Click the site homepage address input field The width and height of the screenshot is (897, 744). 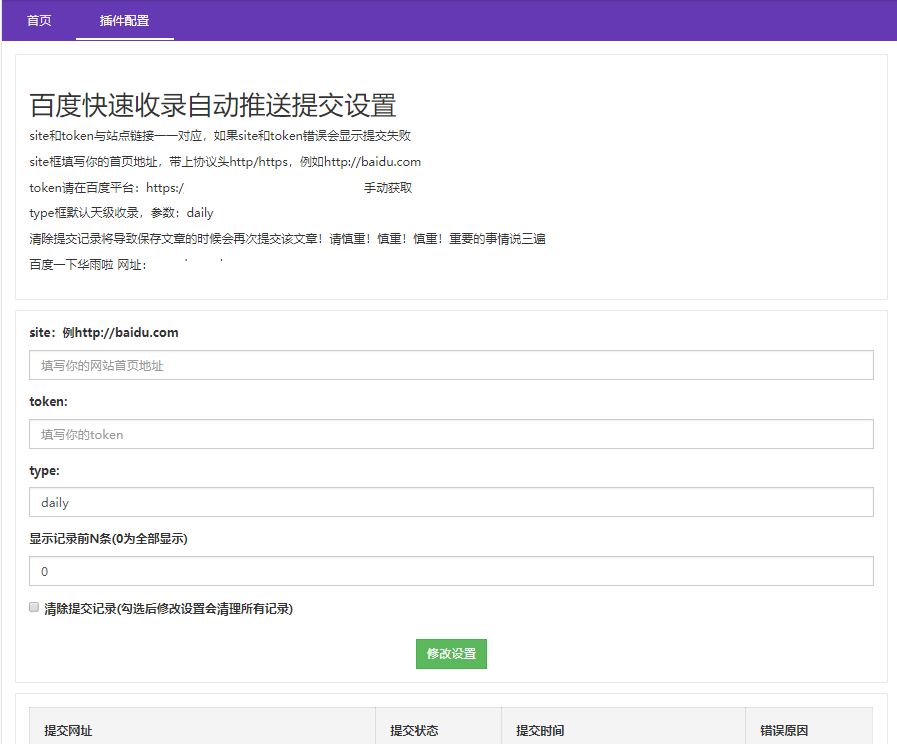pyautogui.click(x=448, y=364)
